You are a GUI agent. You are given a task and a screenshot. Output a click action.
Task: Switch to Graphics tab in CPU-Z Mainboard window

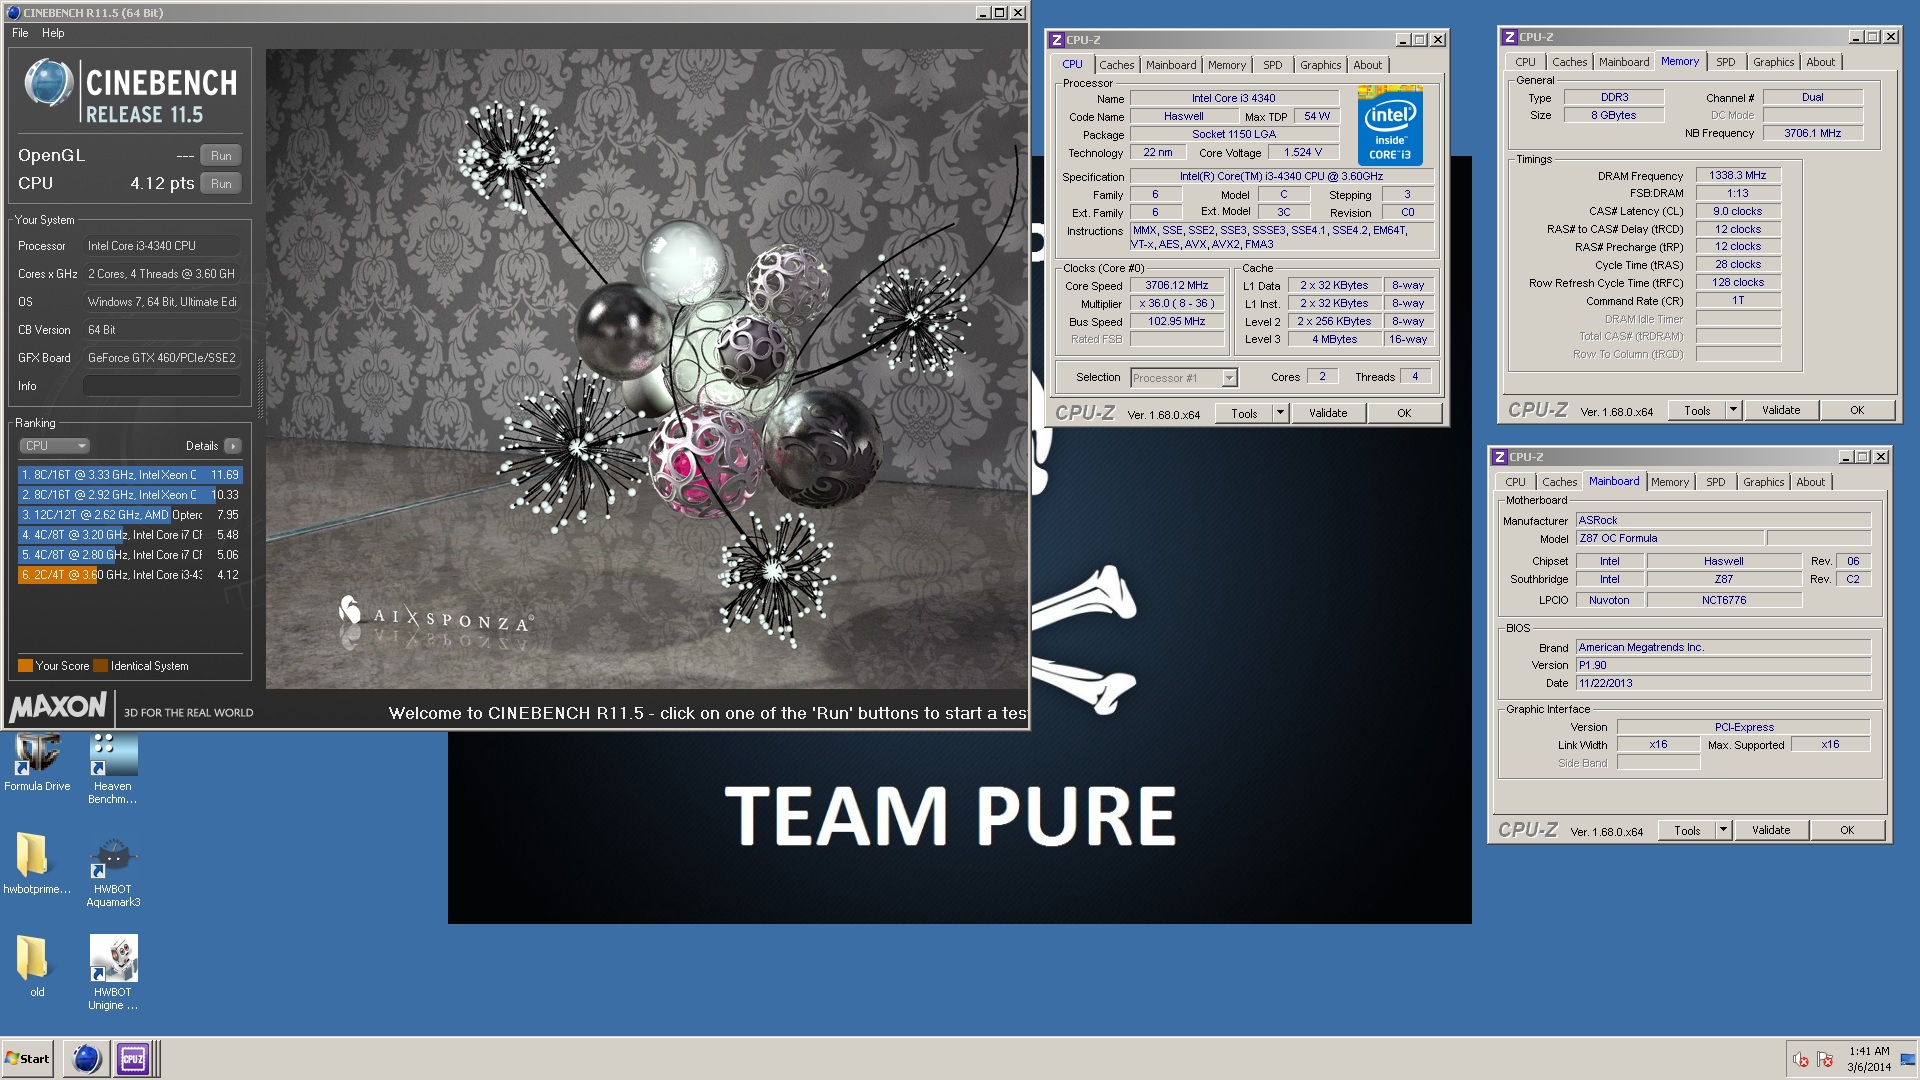pos(1763,482)
